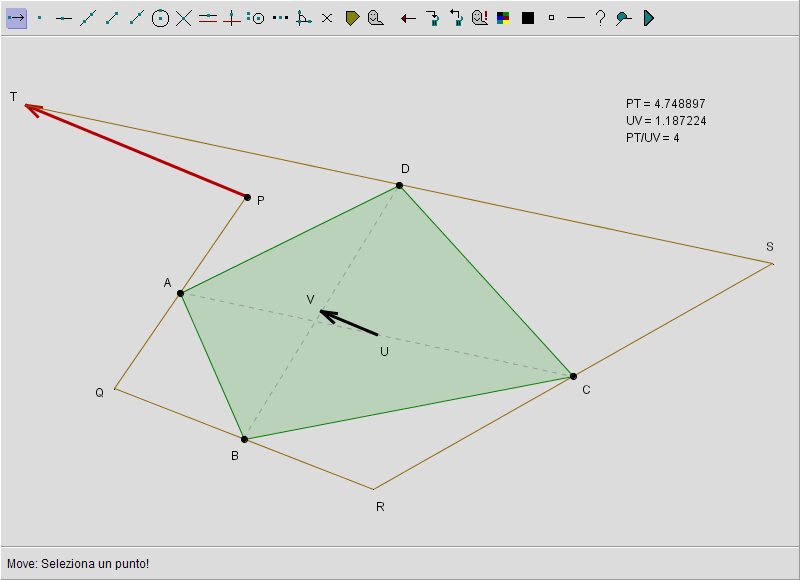Open the black default color selector
The width and height of the screenshot is (800, 580).
[528, 18]
